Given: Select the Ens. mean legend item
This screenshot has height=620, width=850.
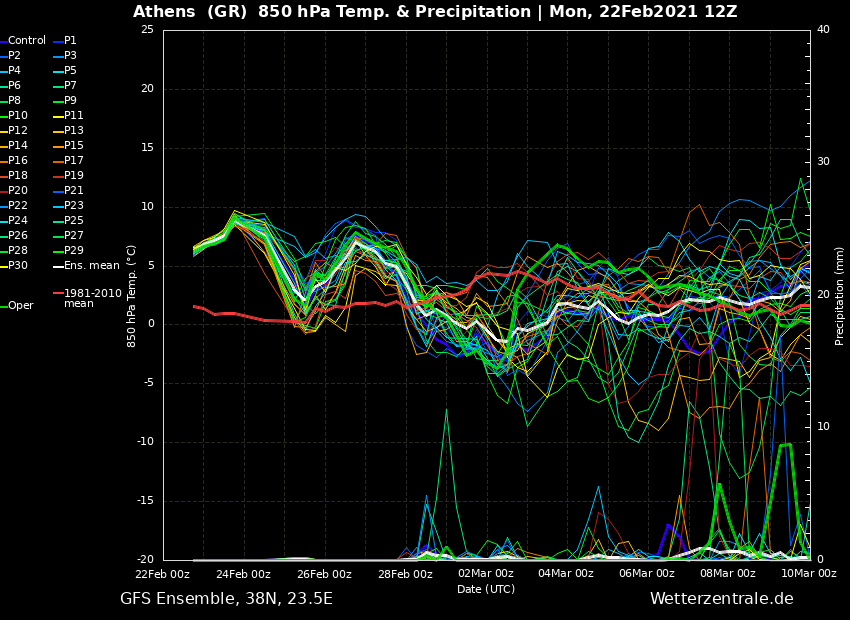Looking at the screenshot, I should [x=91, y=266].
